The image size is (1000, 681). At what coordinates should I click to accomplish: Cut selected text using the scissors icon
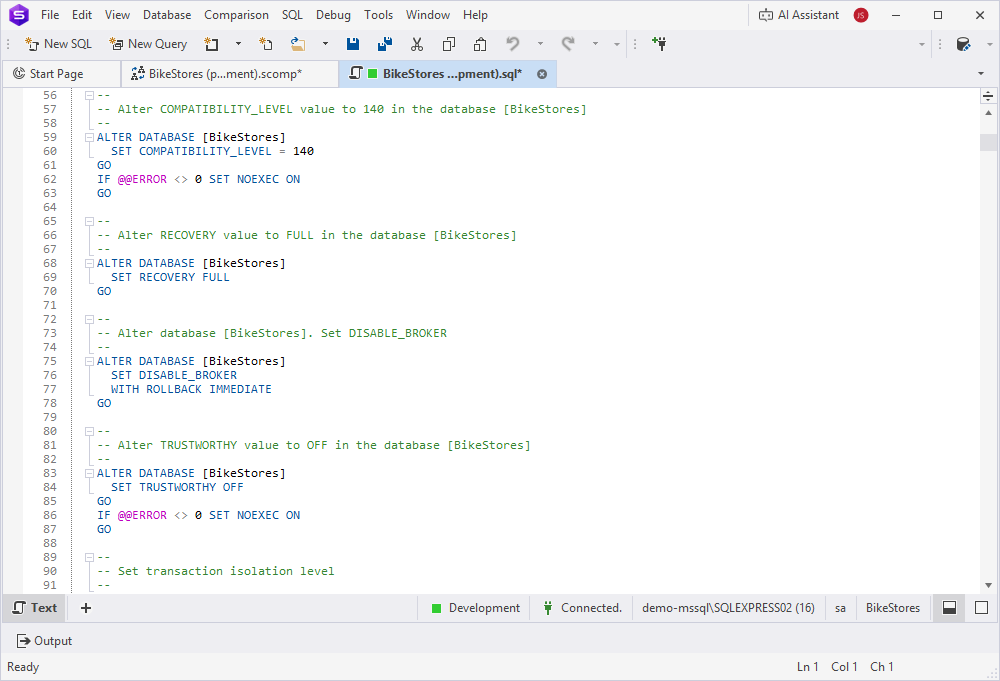[416, 44]
